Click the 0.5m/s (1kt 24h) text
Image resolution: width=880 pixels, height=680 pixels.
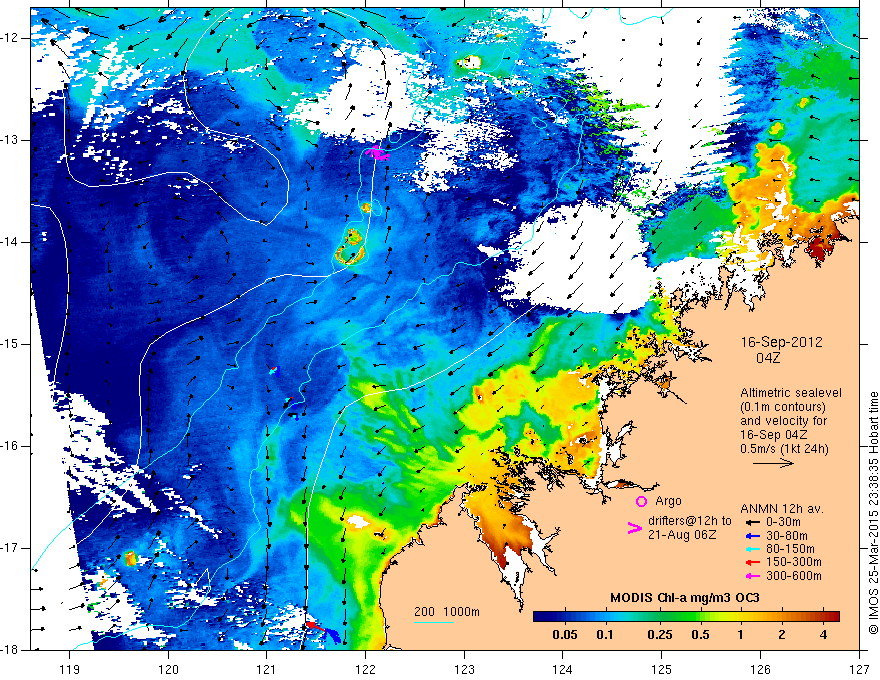(784, 449)
